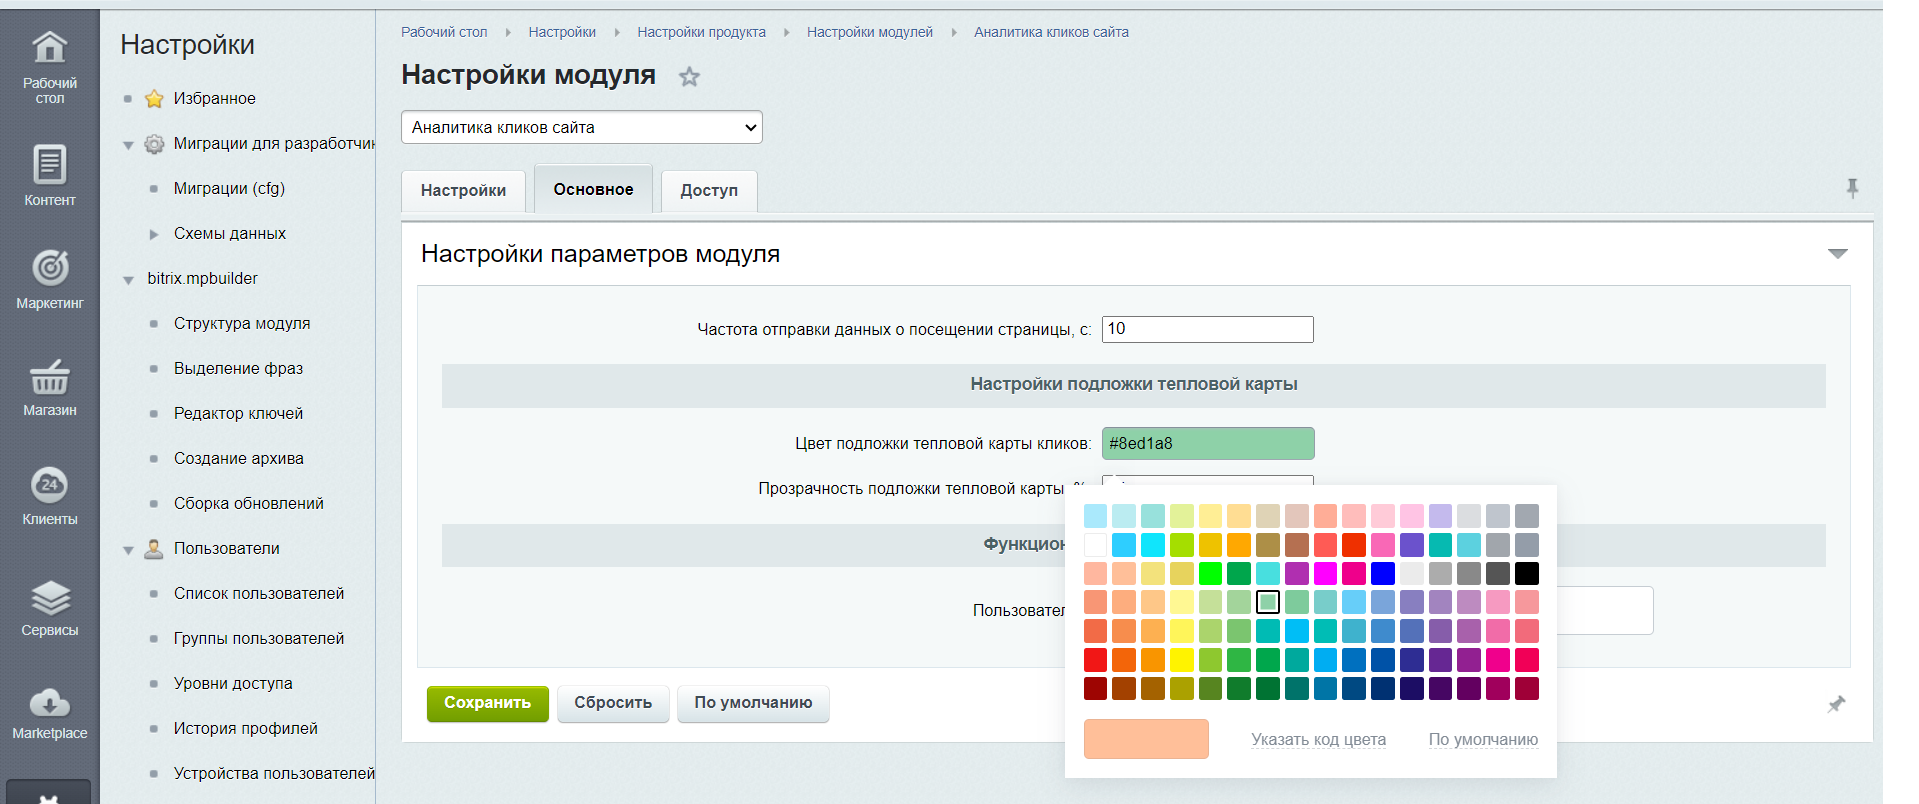Expand the Схемы данных tree item
The image size is (1919, 804).
tap(154, 234)
